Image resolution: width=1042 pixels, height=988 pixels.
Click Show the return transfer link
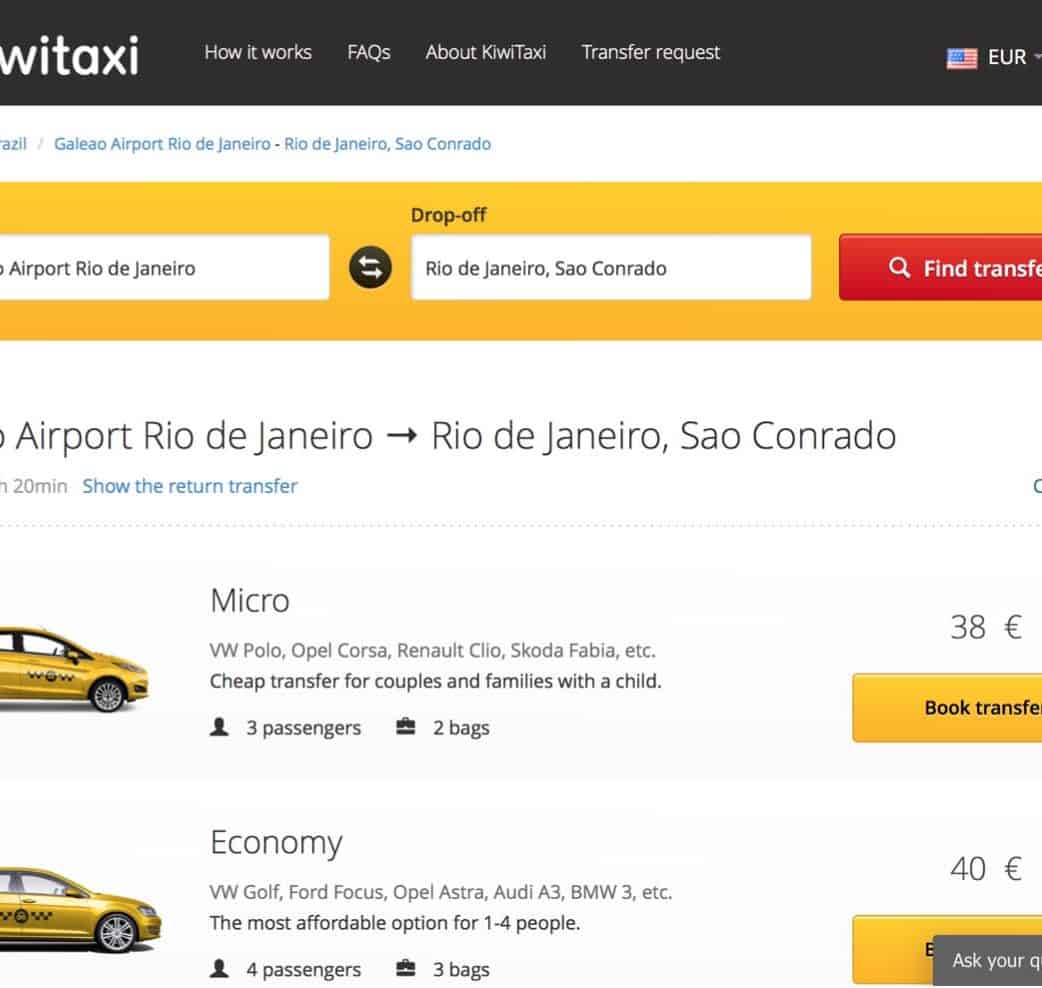pyautogui.click(x=190, y=486)
